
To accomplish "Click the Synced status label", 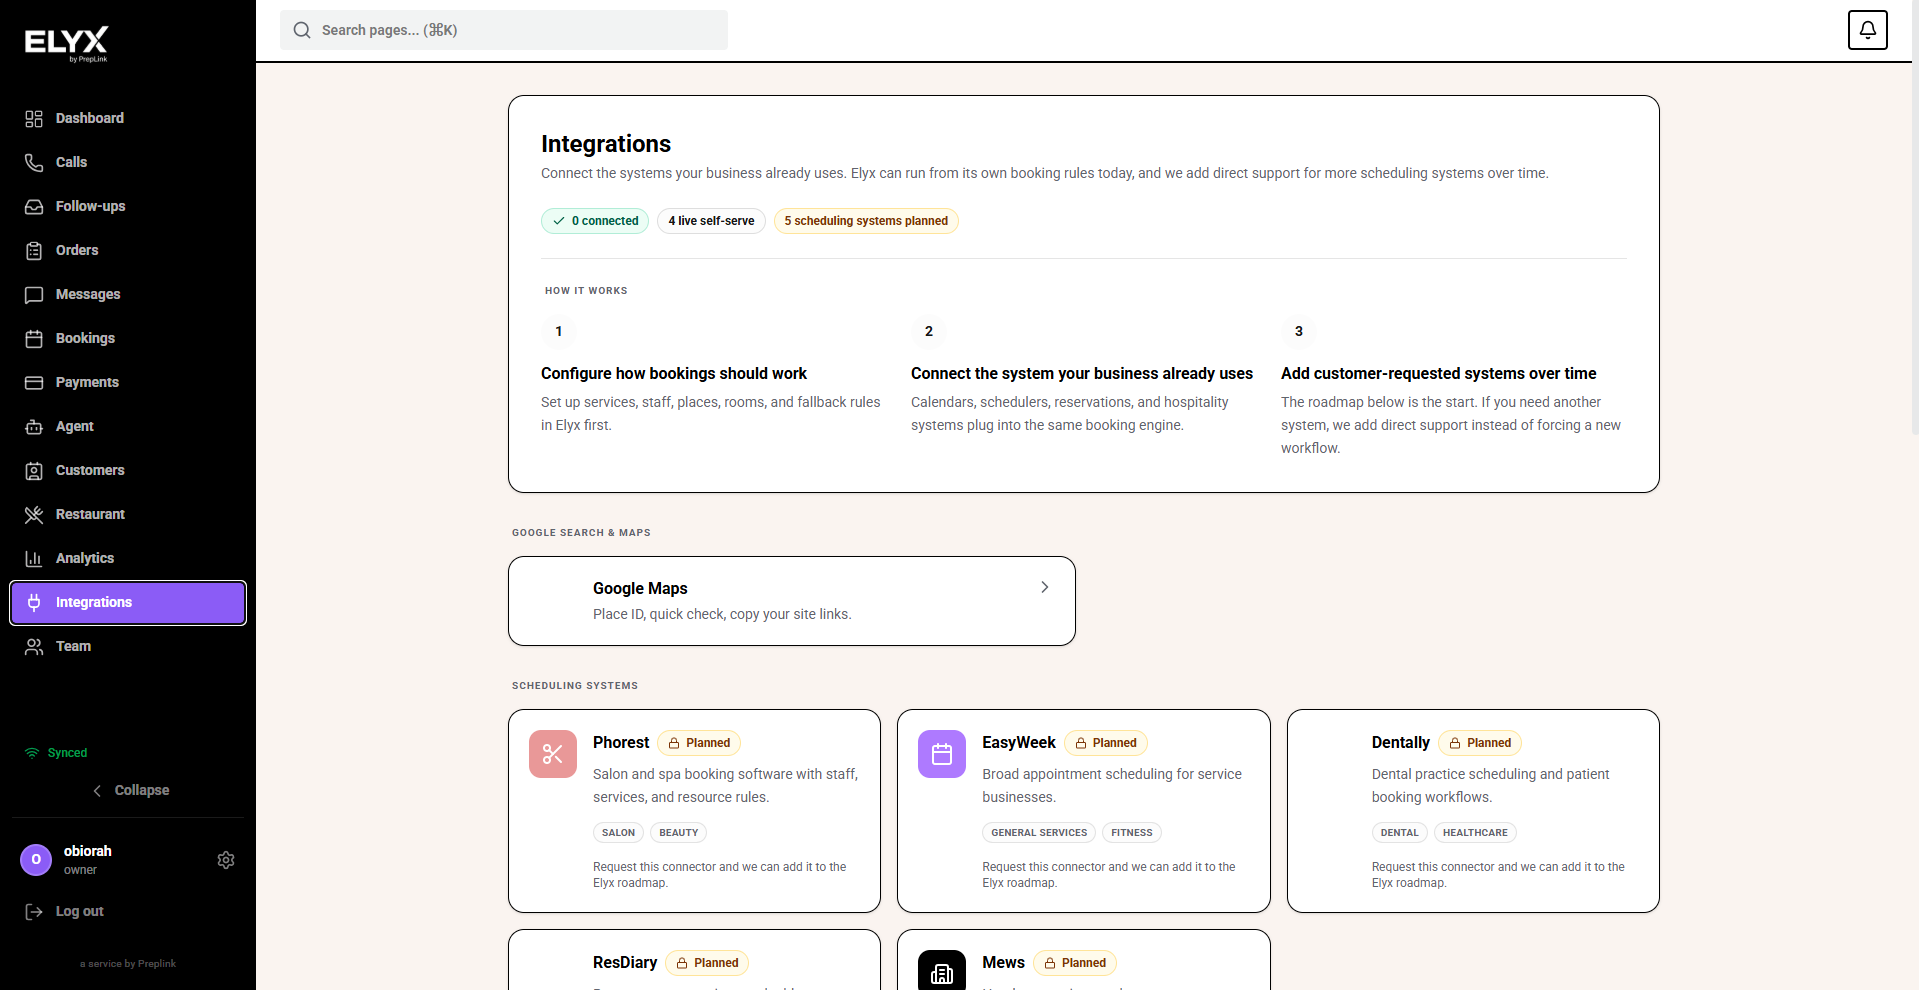I will (x=67, y=753).
